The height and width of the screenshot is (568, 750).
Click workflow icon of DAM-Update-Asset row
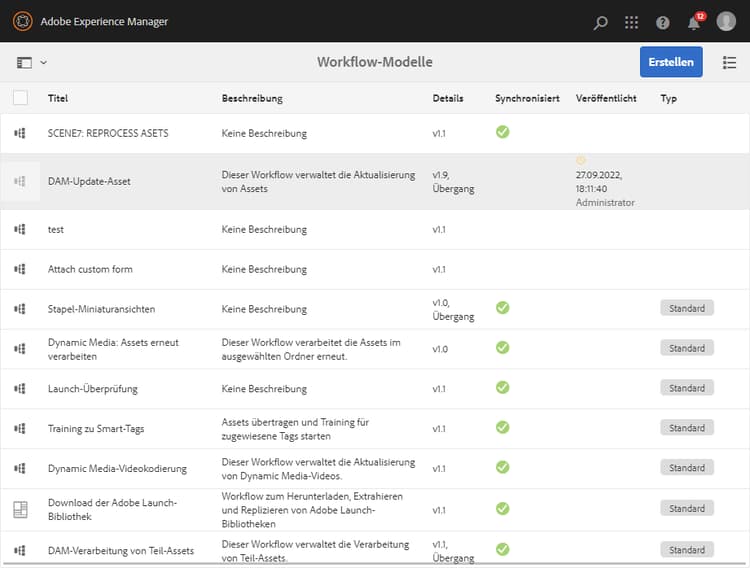coord(20,181)
